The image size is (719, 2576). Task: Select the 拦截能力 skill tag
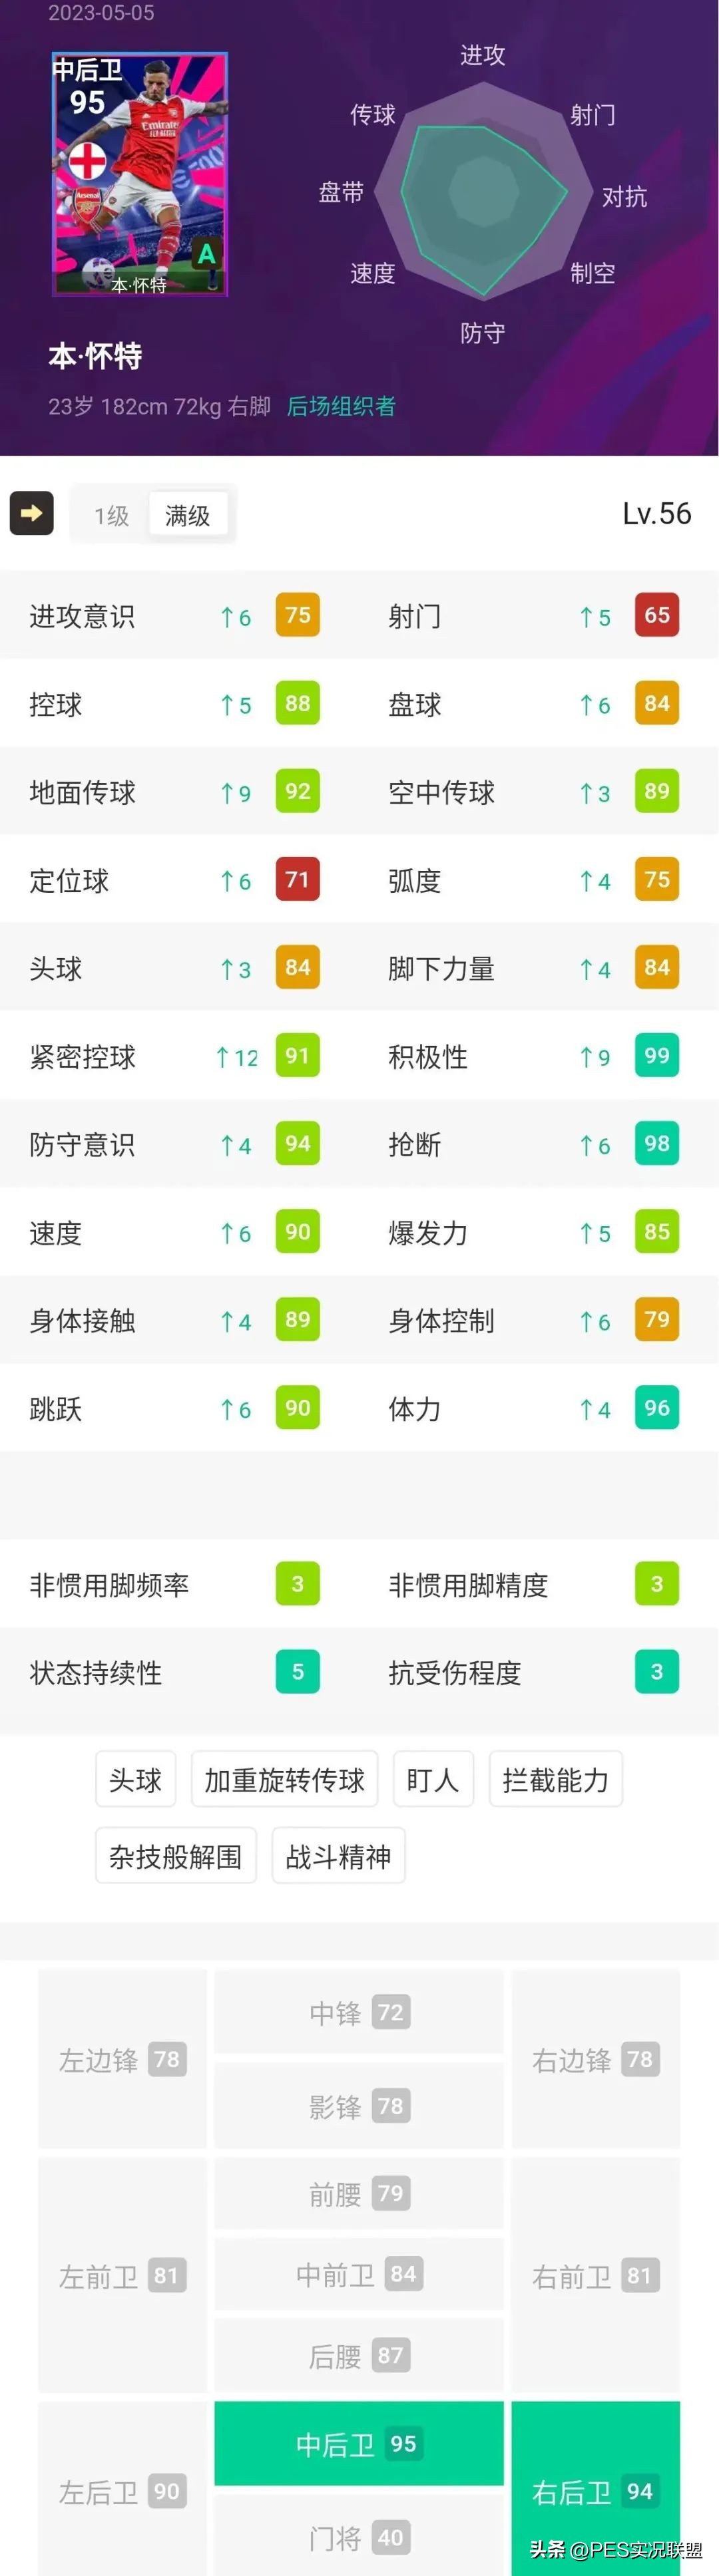555,1780
